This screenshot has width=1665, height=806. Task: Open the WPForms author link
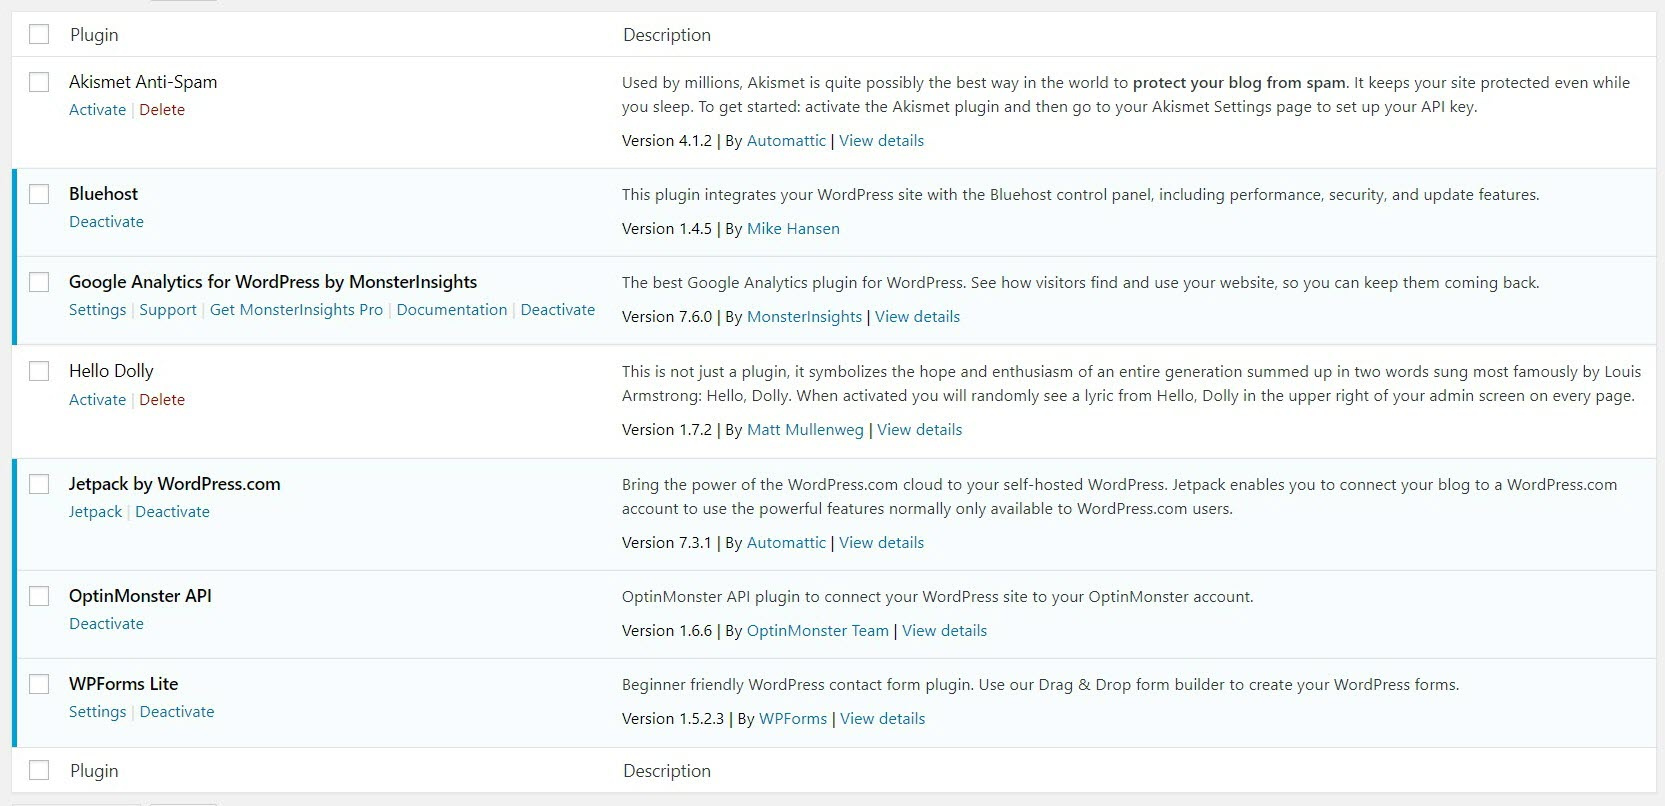(x=793, y=719)
